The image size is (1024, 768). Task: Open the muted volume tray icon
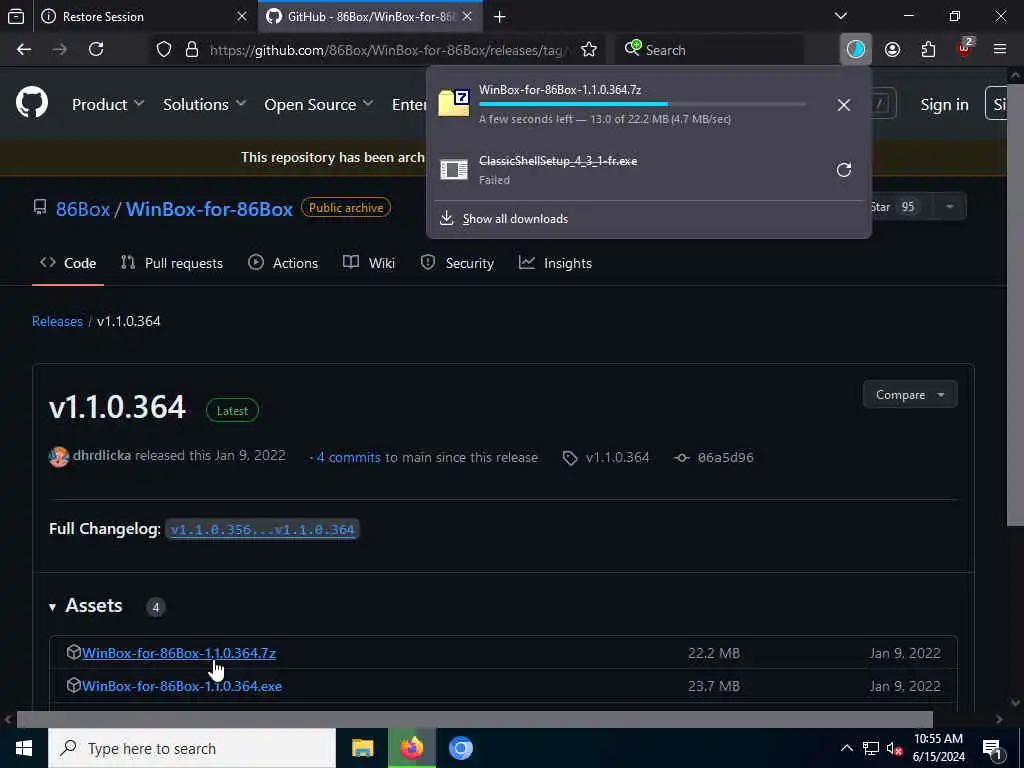point(894,748)
